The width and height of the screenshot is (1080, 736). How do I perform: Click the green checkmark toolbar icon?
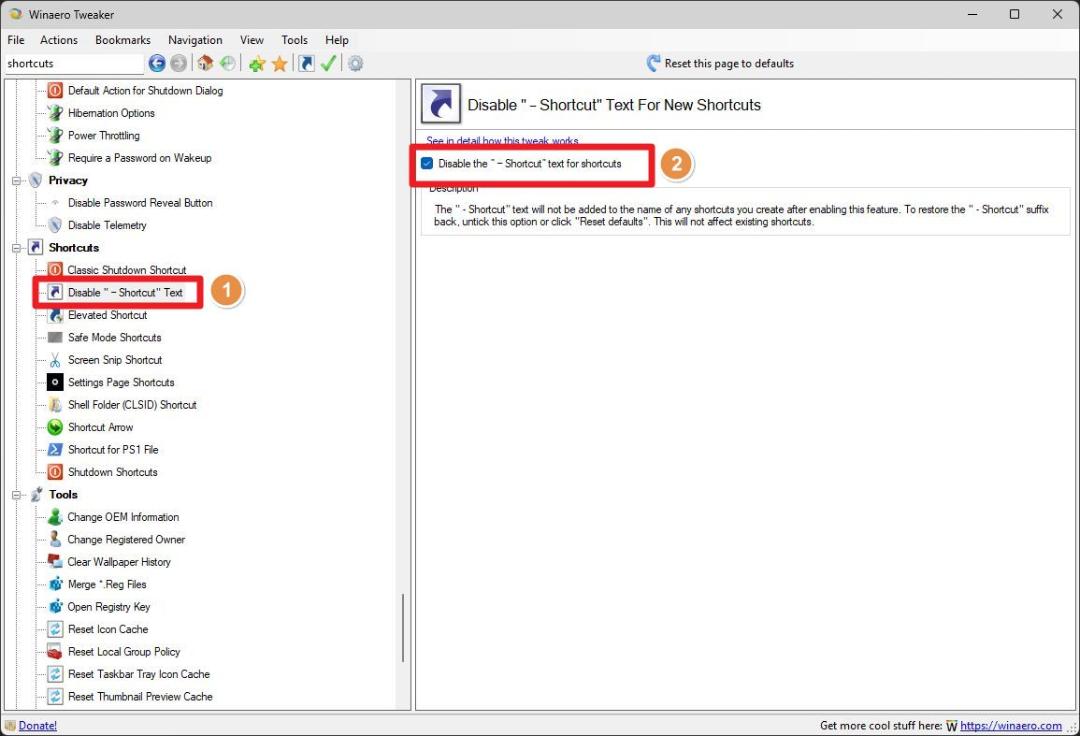pos(329,63)
